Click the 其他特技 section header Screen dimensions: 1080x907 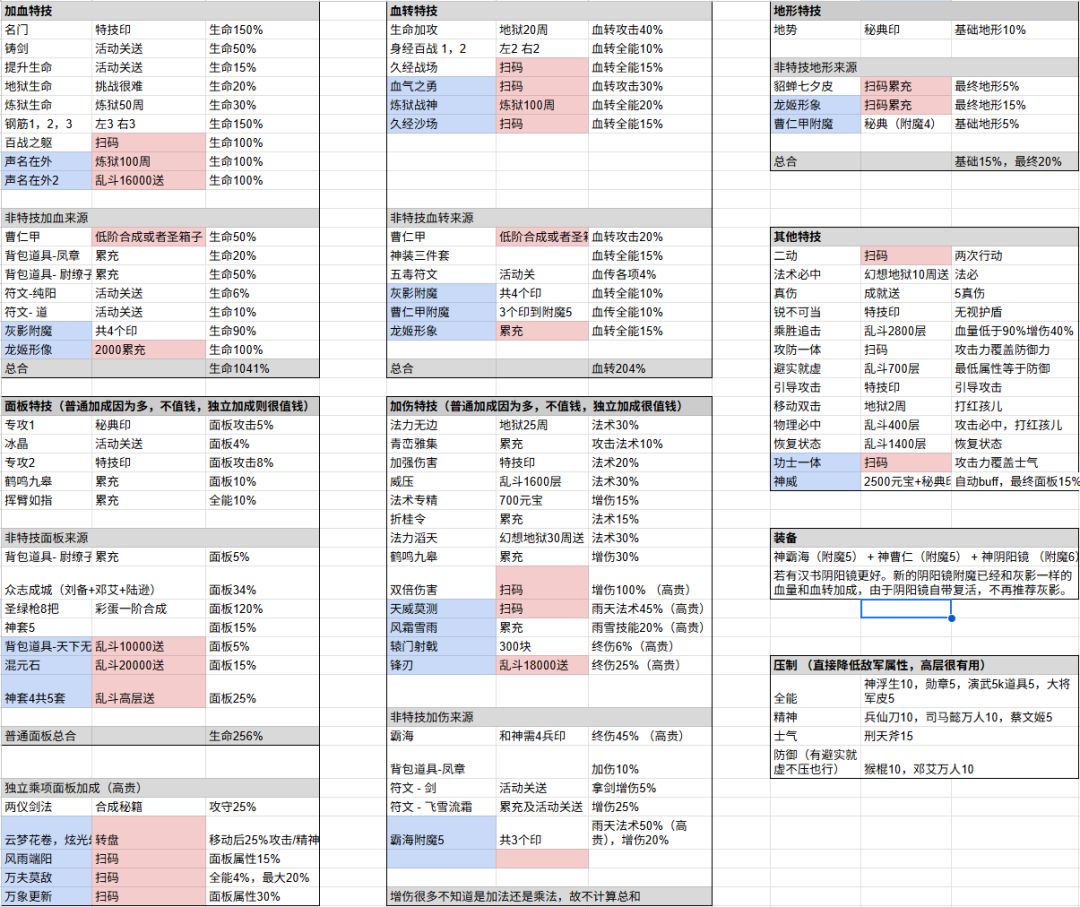coord(924,237)
